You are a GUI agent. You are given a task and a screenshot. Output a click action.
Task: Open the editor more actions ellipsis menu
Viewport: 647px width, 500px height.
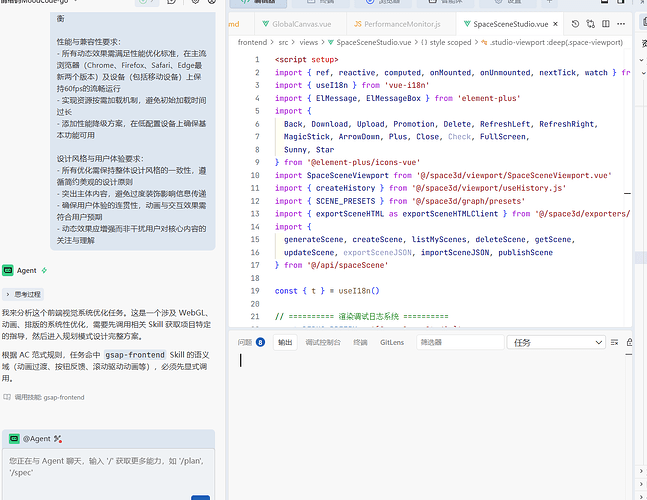pos(621,24)
